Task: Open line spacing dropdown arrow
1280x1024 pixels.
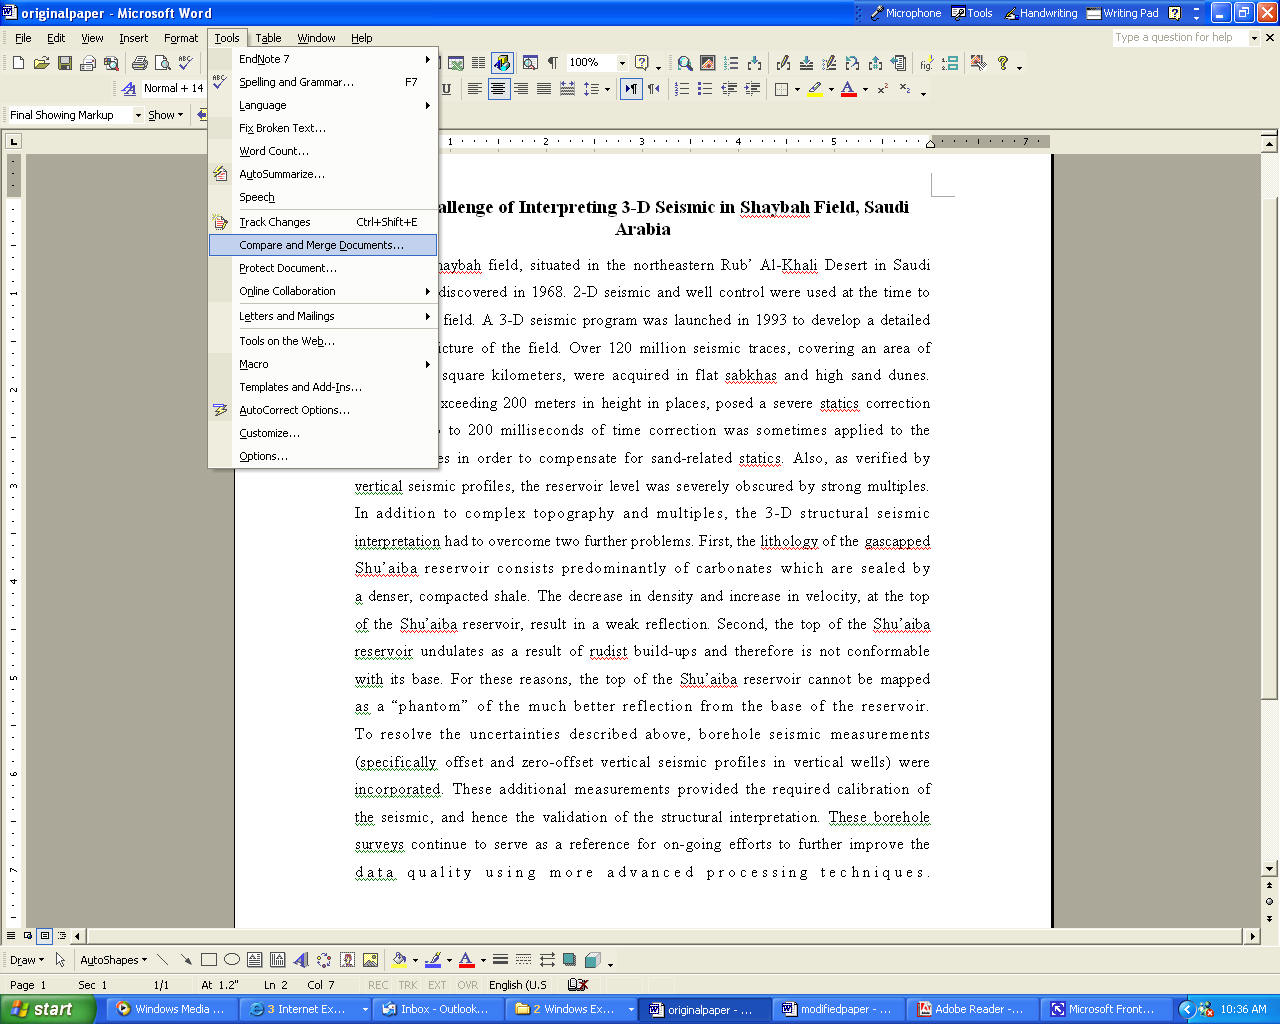Action: click(607, 89)
